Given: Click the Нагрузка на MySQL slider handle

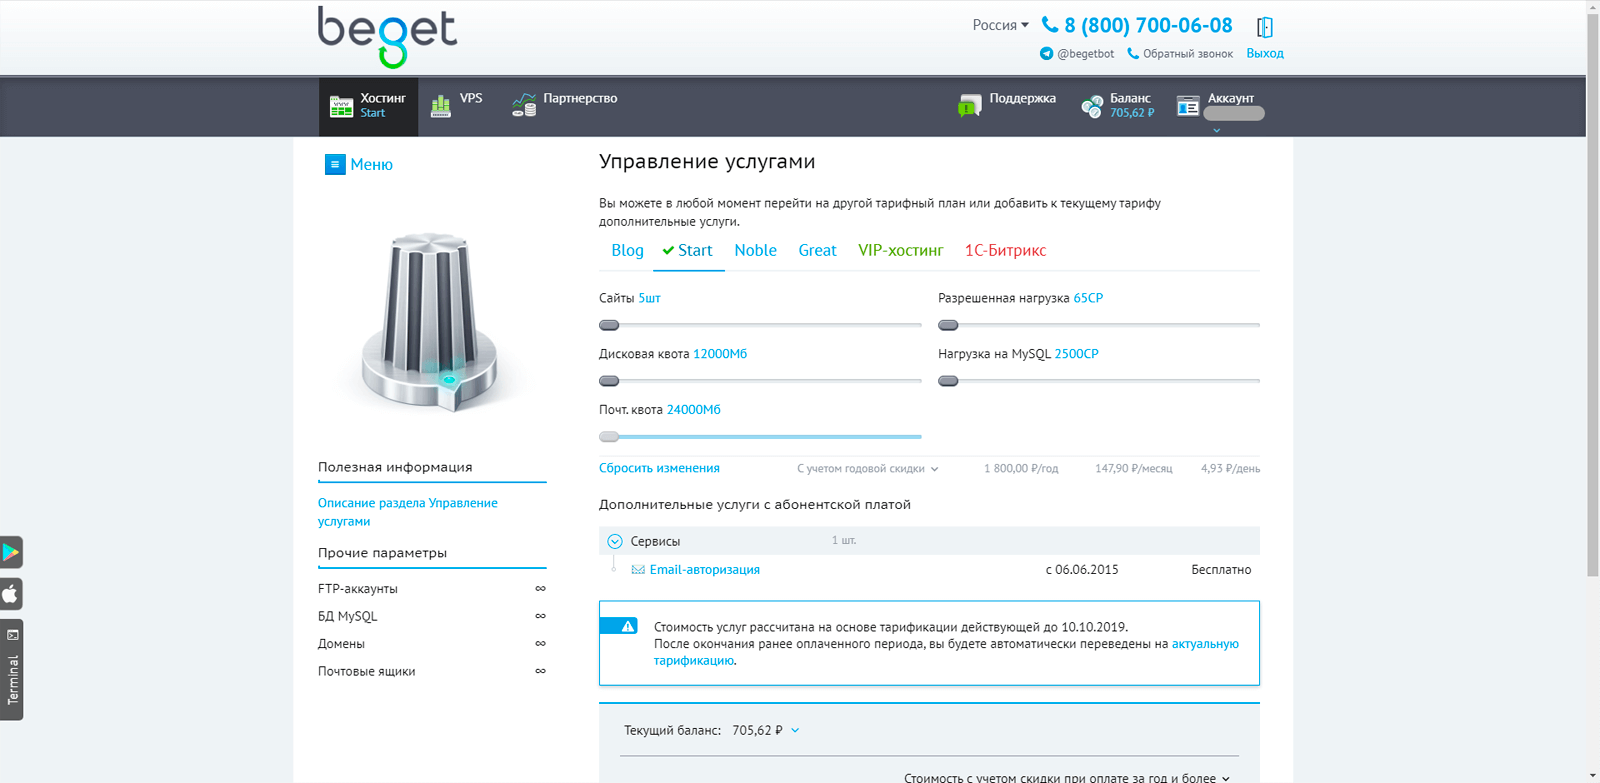Looking at the screenshot, I should click(x=948, y=381).
